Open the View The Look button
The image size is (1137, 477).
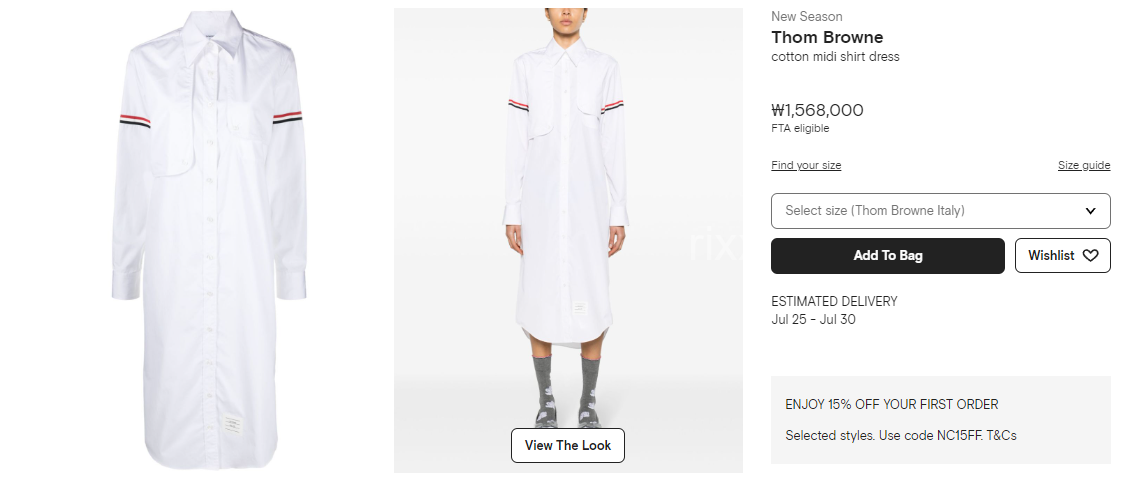(568, 445)
